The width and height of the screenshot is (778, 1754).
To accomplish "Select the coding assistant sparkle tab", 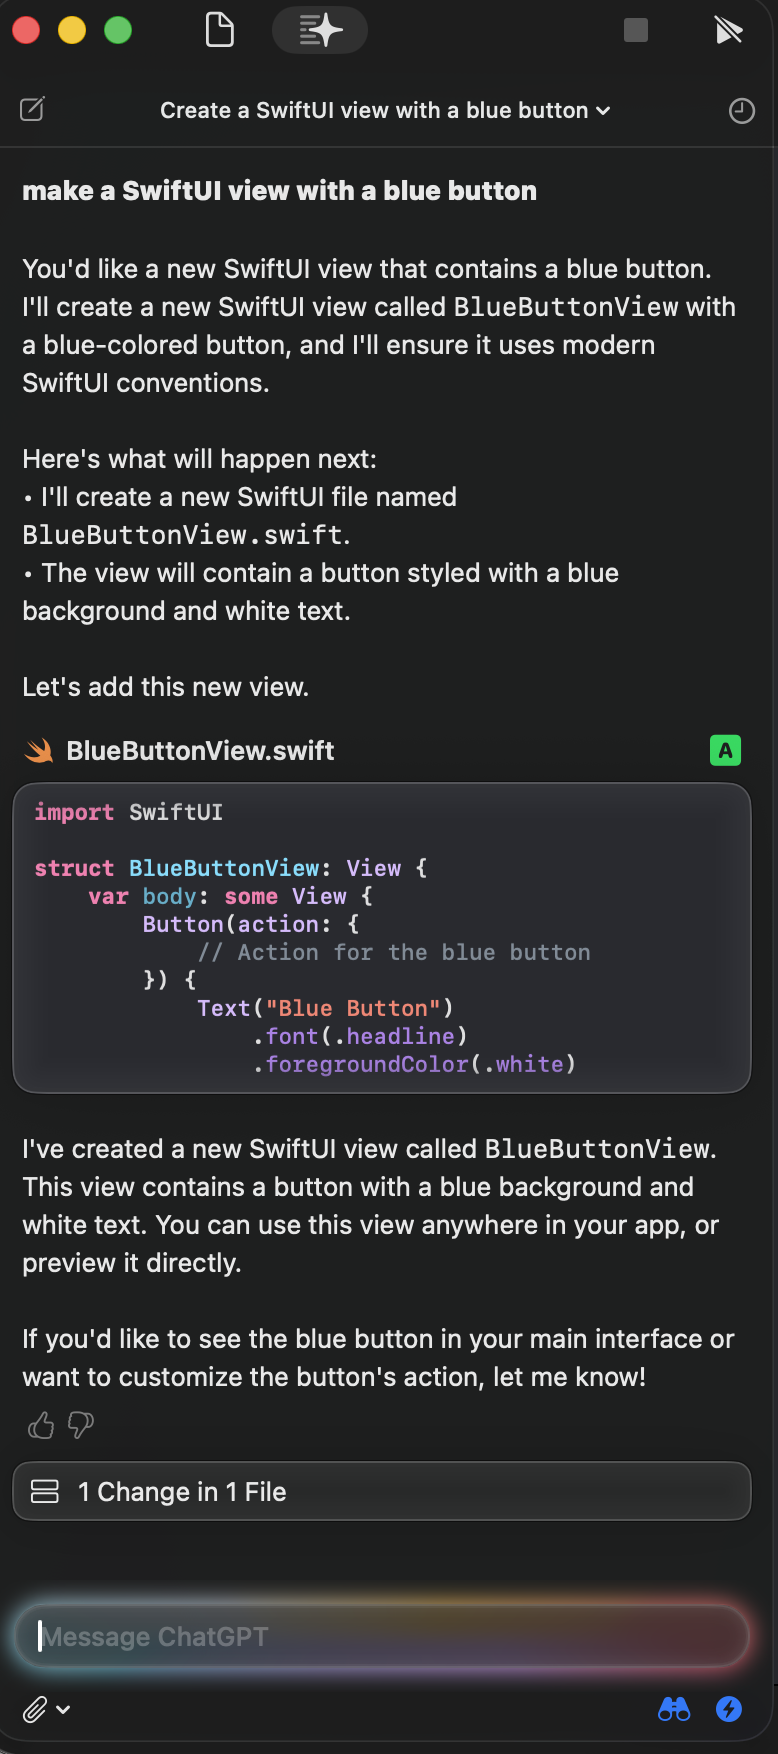I will coord(320,30).
